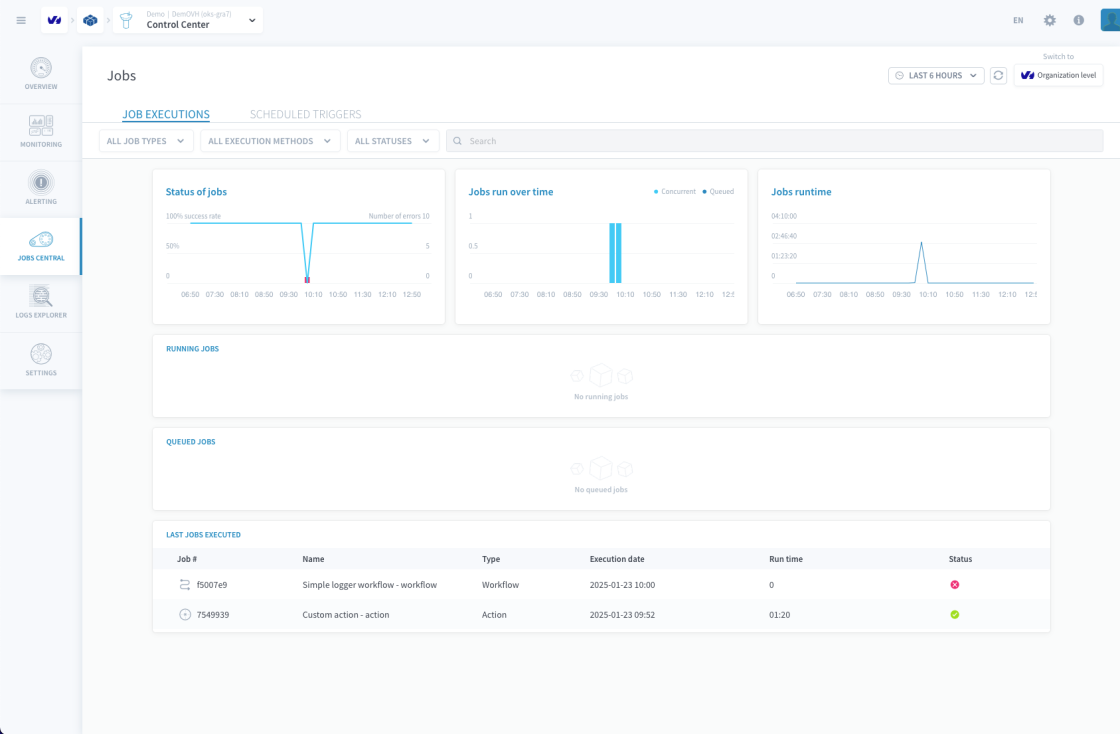Select the Job Executions tab
Image resolution: width=1120 pixels, height=734 pixels.
(166, 114)
